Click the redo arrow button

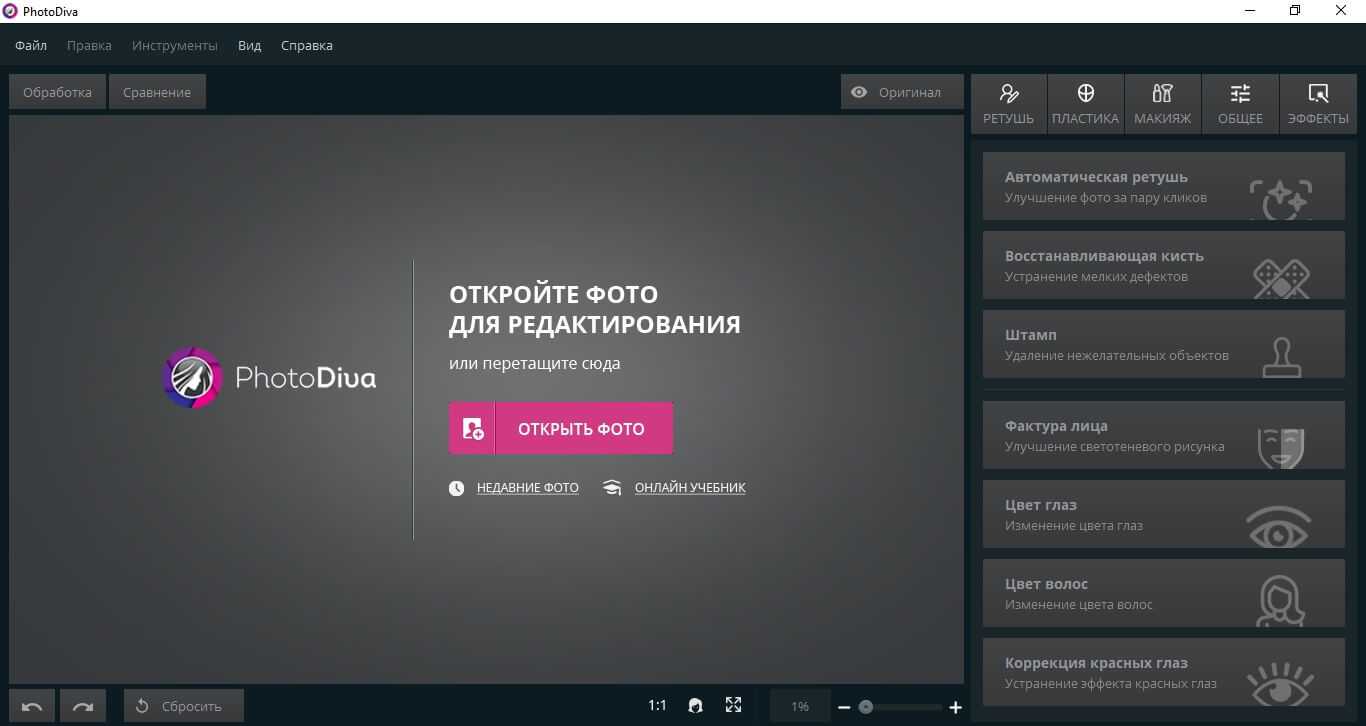click(83, 706)
